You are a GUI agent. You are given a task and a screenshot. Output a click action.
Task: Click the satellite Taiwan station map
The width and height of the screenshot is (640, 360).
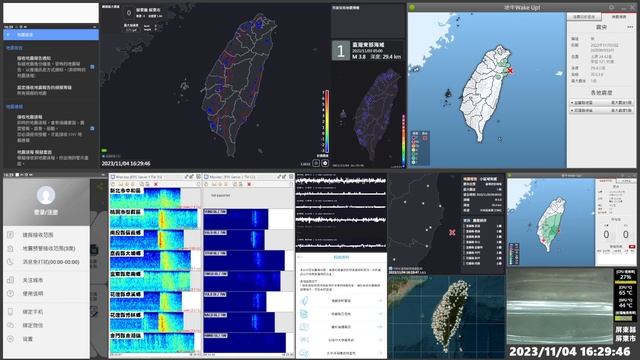[x=447, y=317]
